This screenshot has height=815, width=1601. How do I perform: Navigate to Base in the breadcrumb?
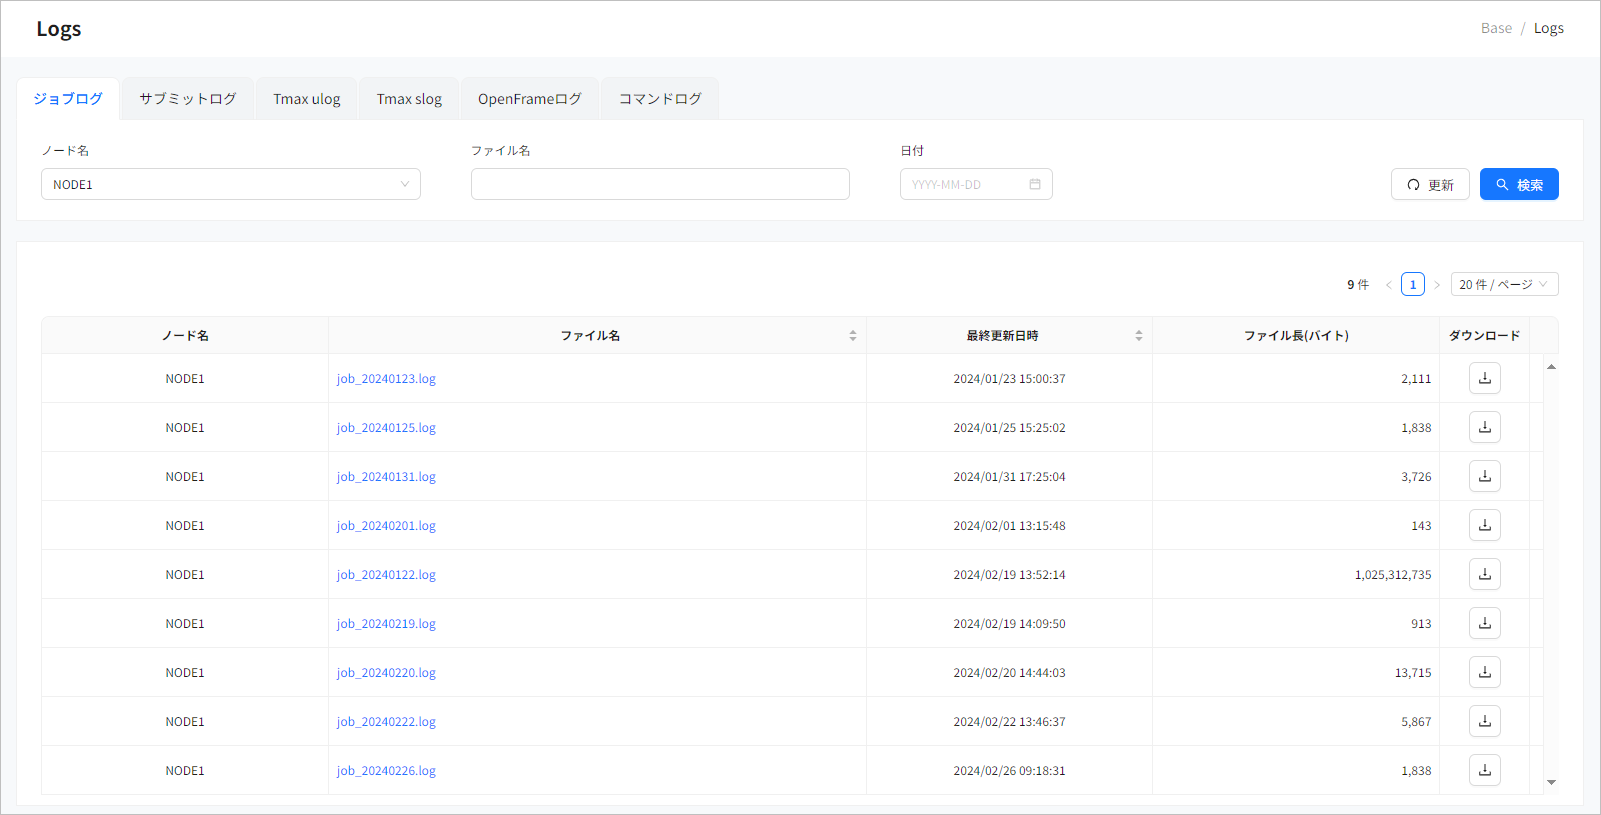tap(1496, 28)
